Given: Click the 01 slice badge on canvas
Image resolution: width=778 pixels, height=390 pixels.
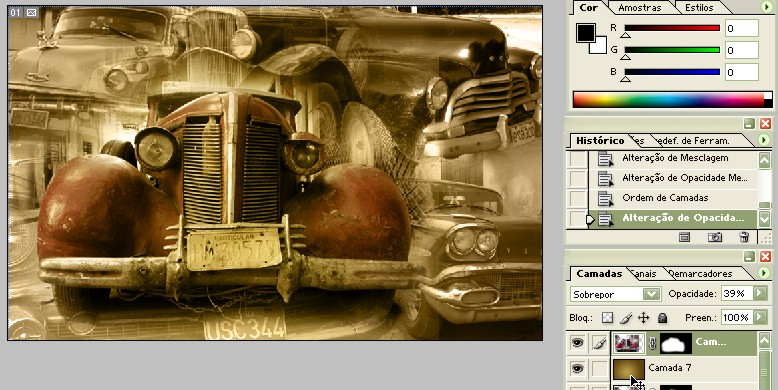Looking at the screenshot, I should click(x=16, y=12).
